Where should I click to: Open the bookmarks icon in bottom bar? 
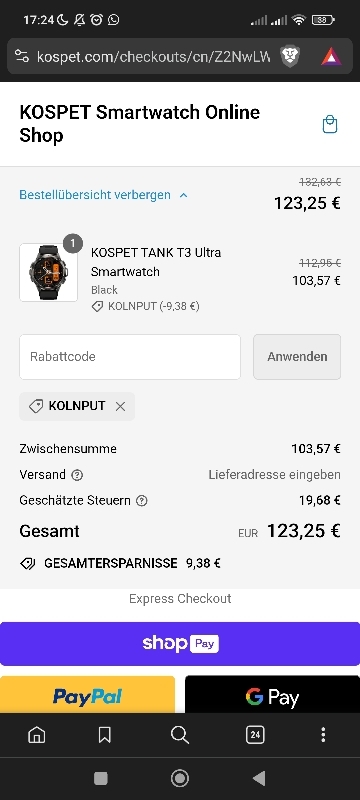[x=105, y=735]
